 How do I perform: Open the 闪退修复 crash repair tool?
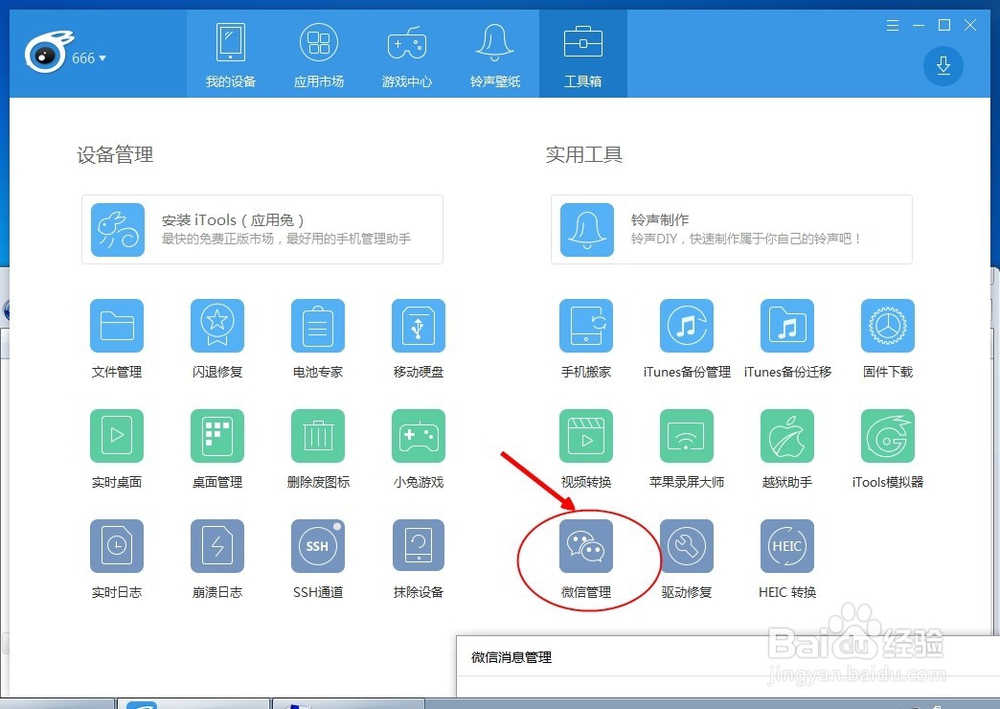pyautogui.click(x=217, y=326)
